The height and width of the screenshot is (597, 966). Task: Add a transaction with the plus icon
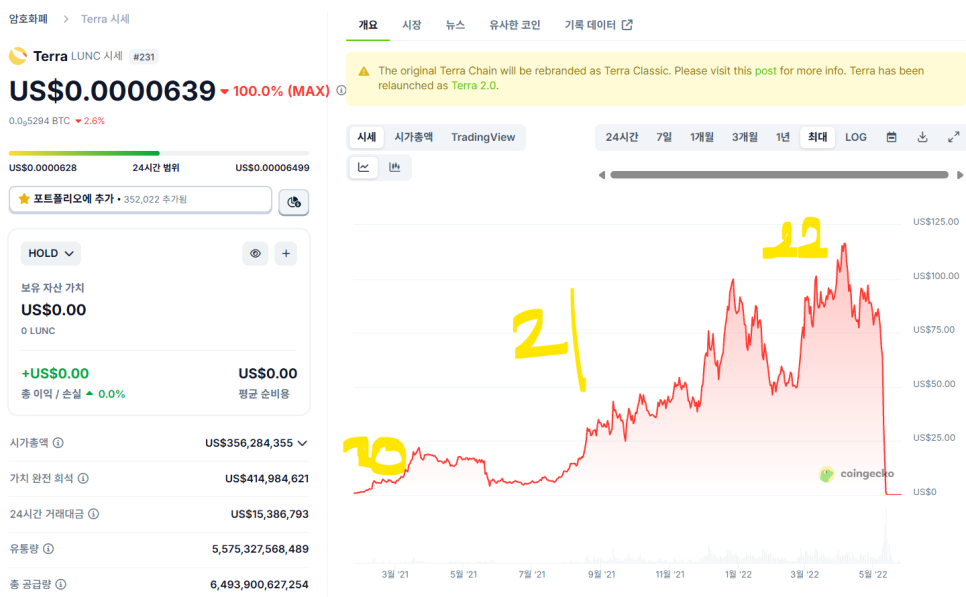tap(286, 253)
